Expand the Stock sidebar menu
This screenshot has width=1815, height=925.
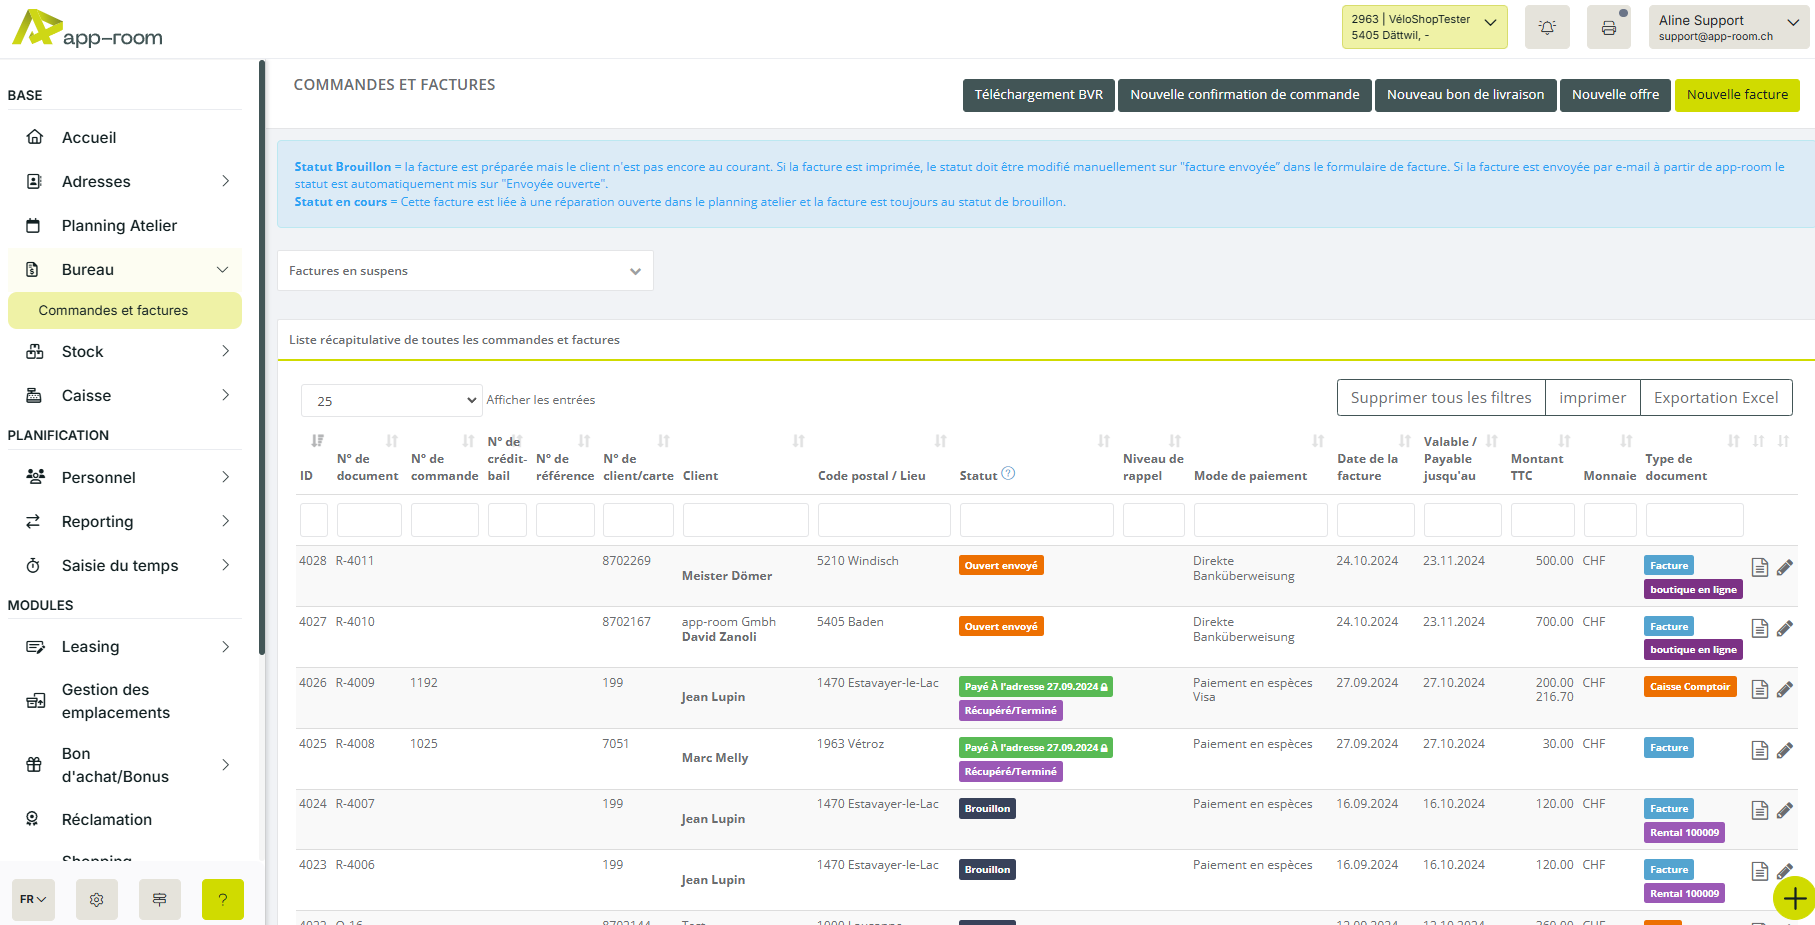(125, 352)
